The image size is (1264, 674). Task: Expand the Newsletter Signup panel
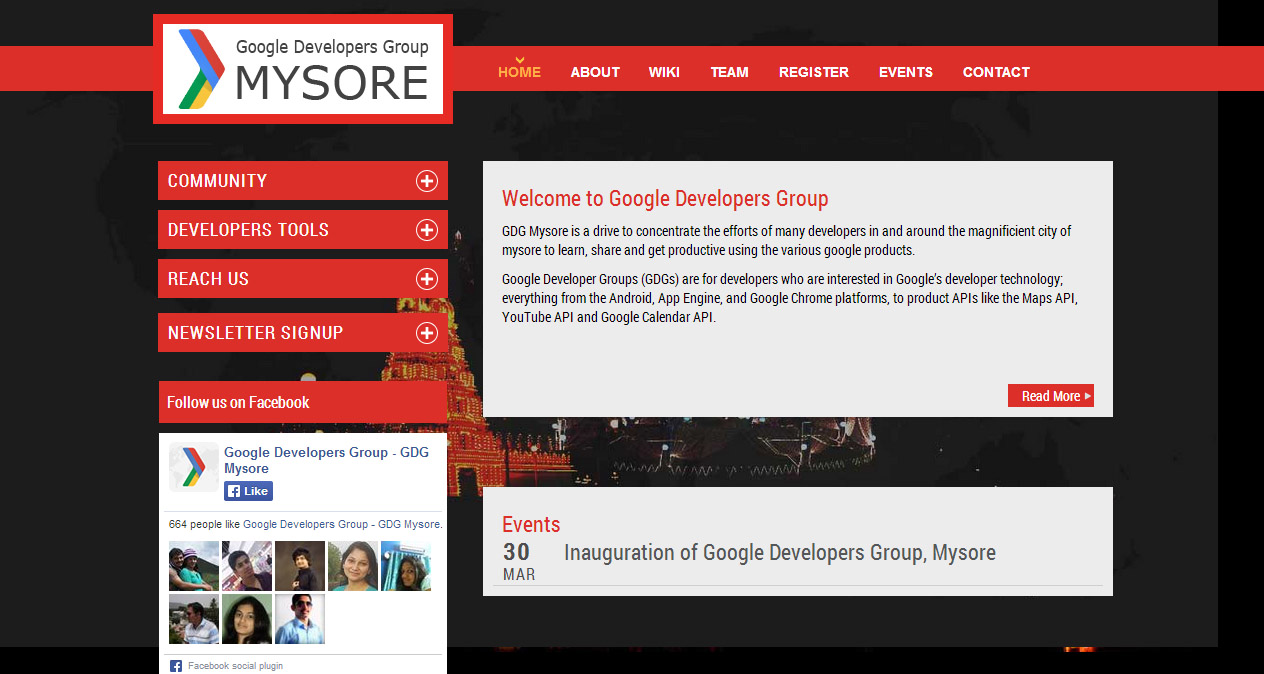click(302, 333)
